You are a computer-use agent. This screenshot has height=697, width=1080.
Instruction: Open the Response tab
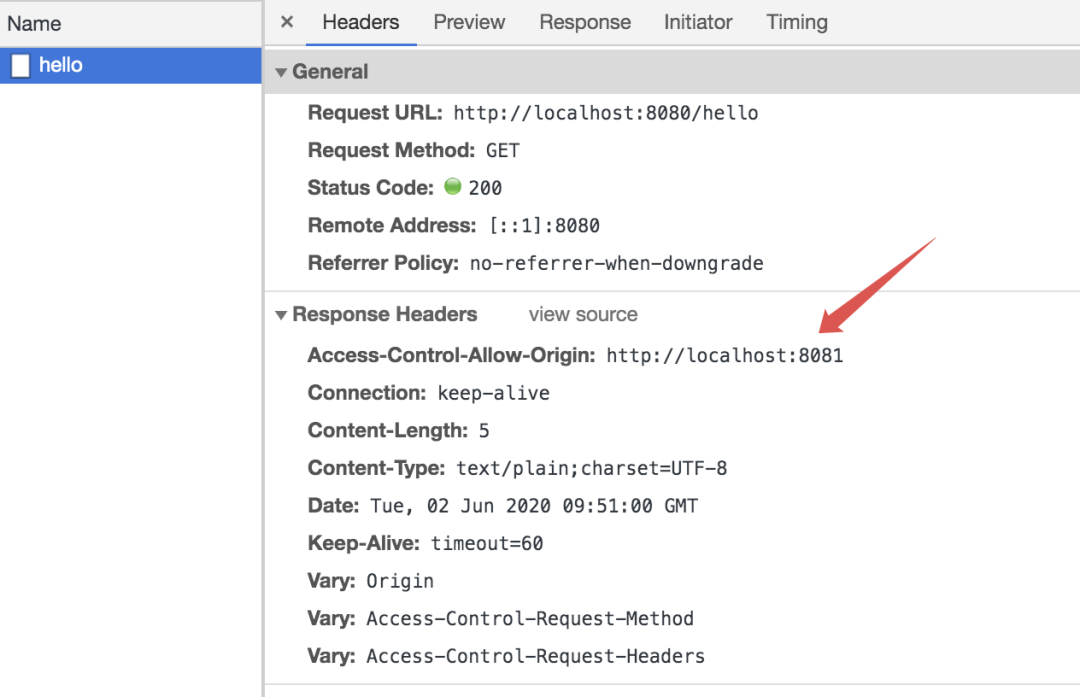click(x=585, y=22)
